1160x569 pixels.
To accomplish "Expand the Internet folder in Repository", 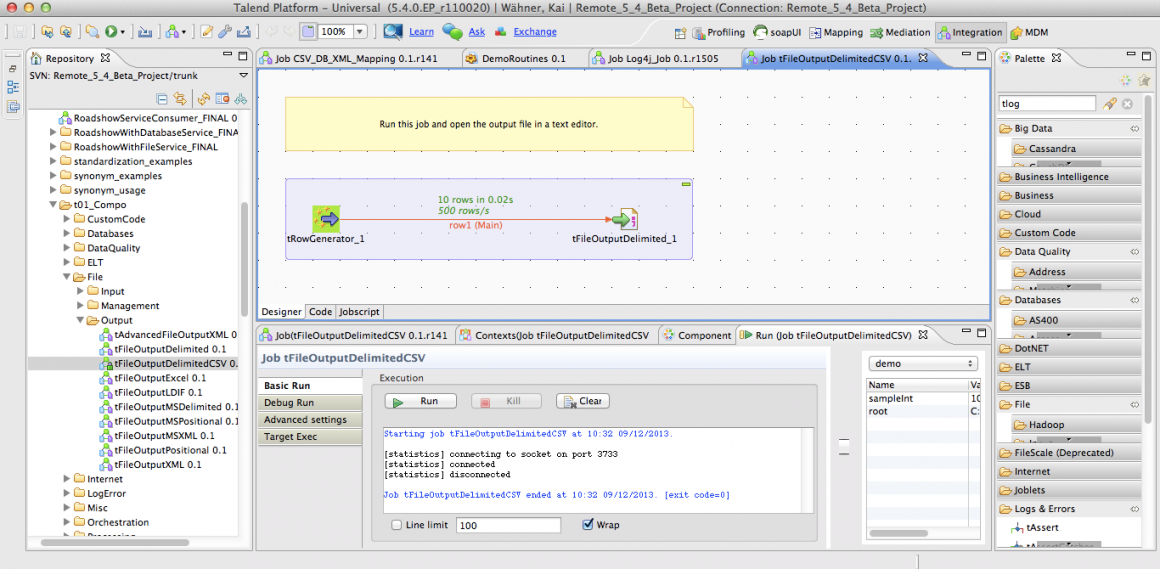I will 66,479.
